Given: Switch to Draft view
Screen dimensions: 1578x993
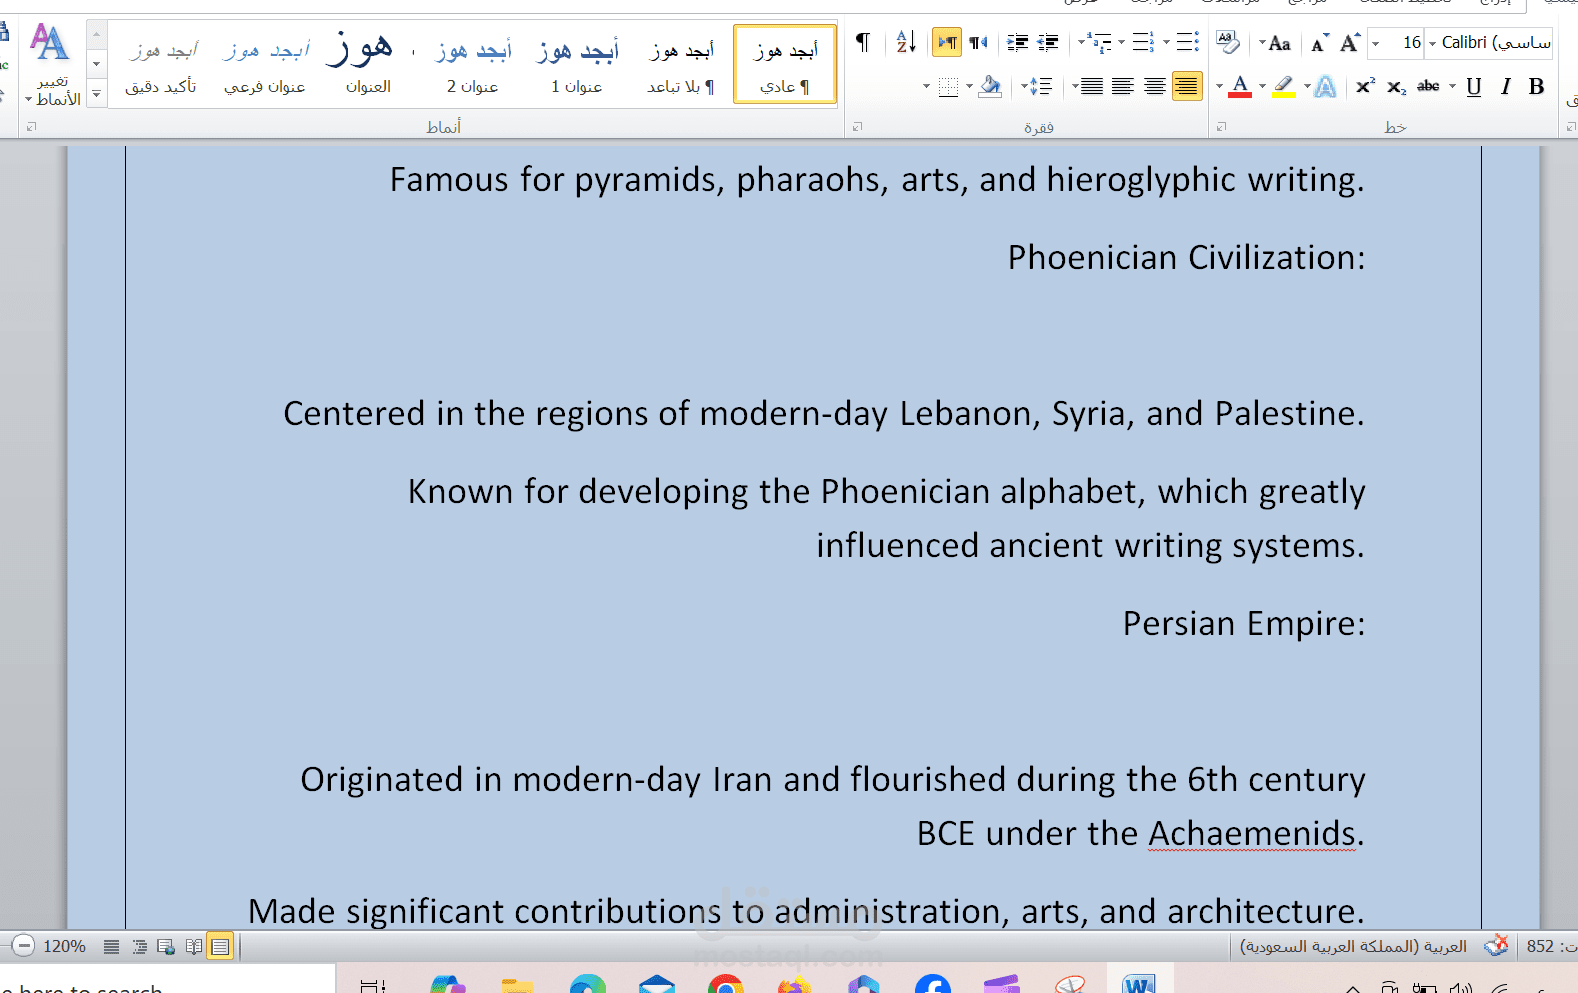Looking at the screenshot, I should [x=112, y=946].
